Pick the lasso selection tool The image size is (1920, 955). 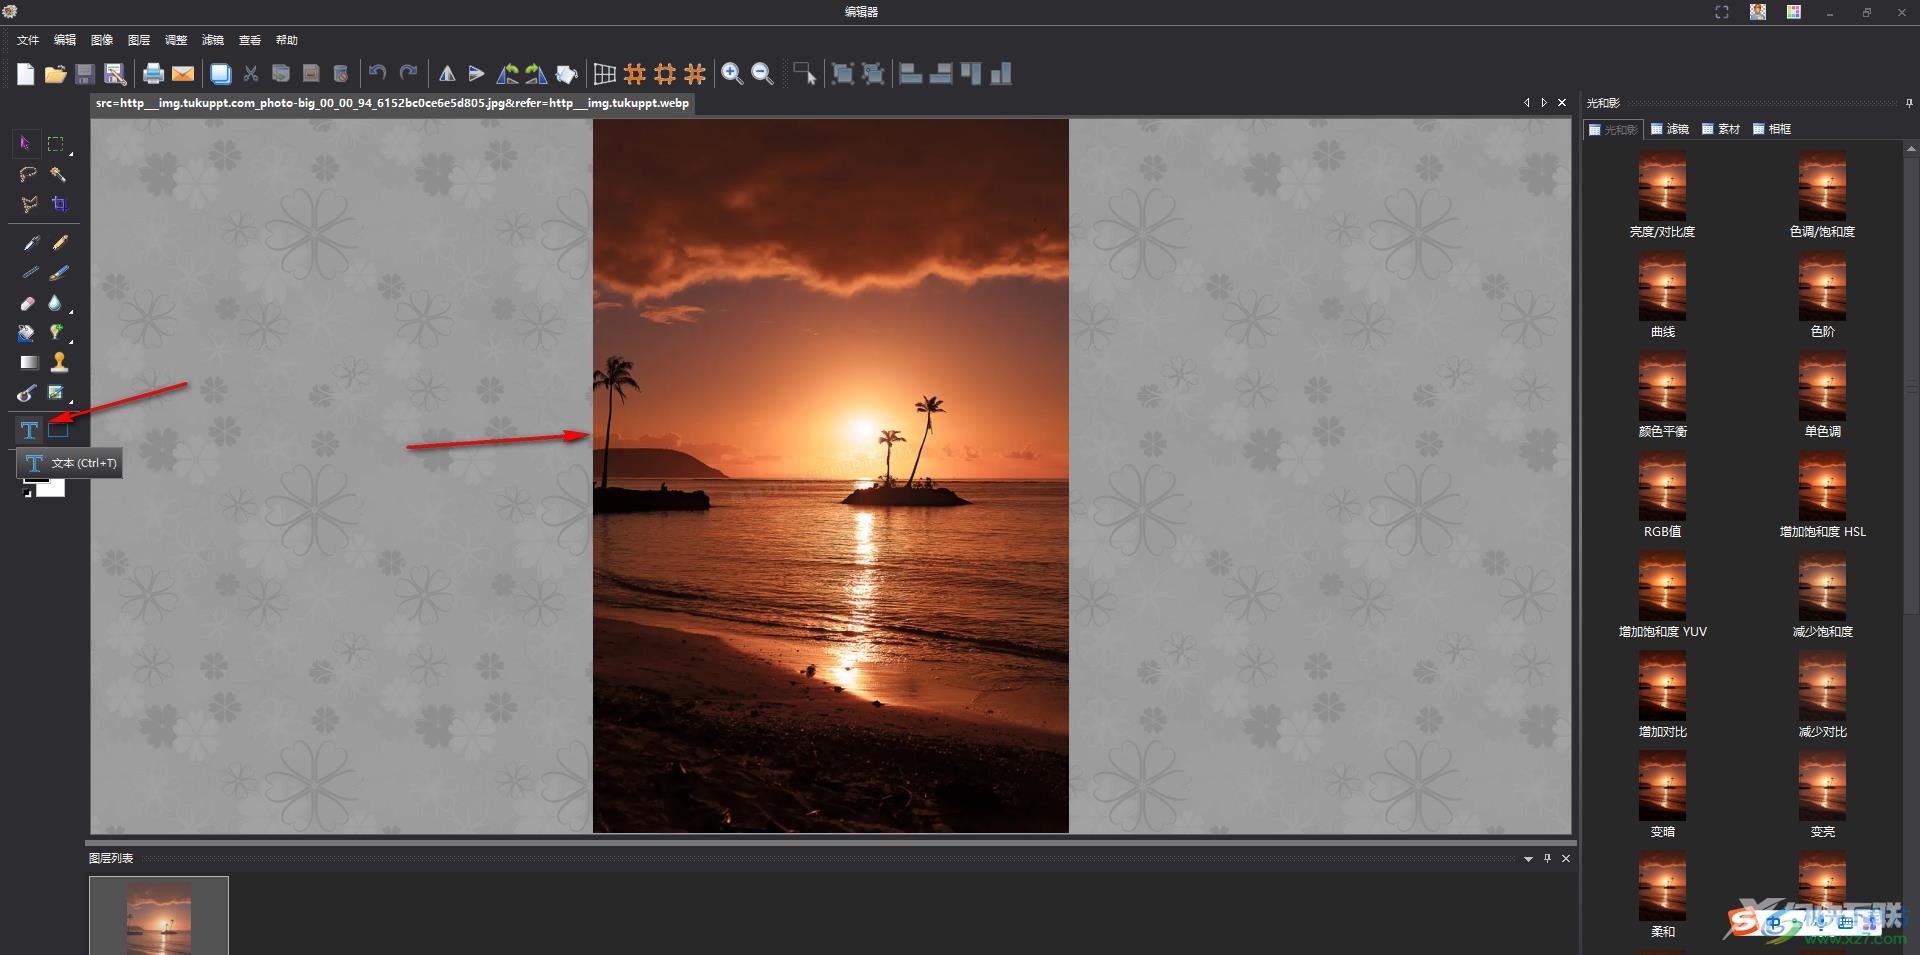pyautogui.click(x=28, y=174)
